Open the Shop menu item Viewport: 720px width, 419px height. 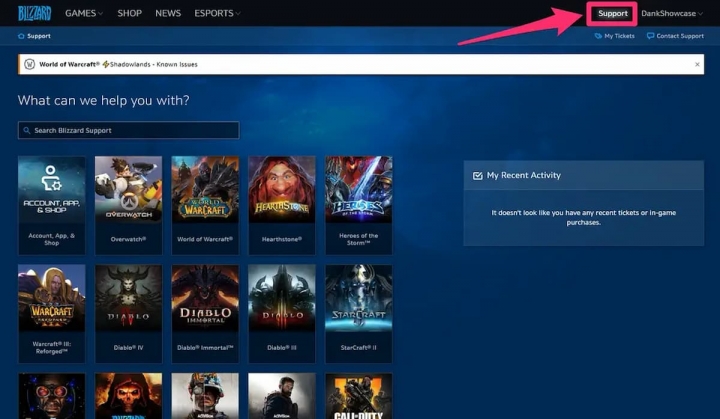(129, 13)
